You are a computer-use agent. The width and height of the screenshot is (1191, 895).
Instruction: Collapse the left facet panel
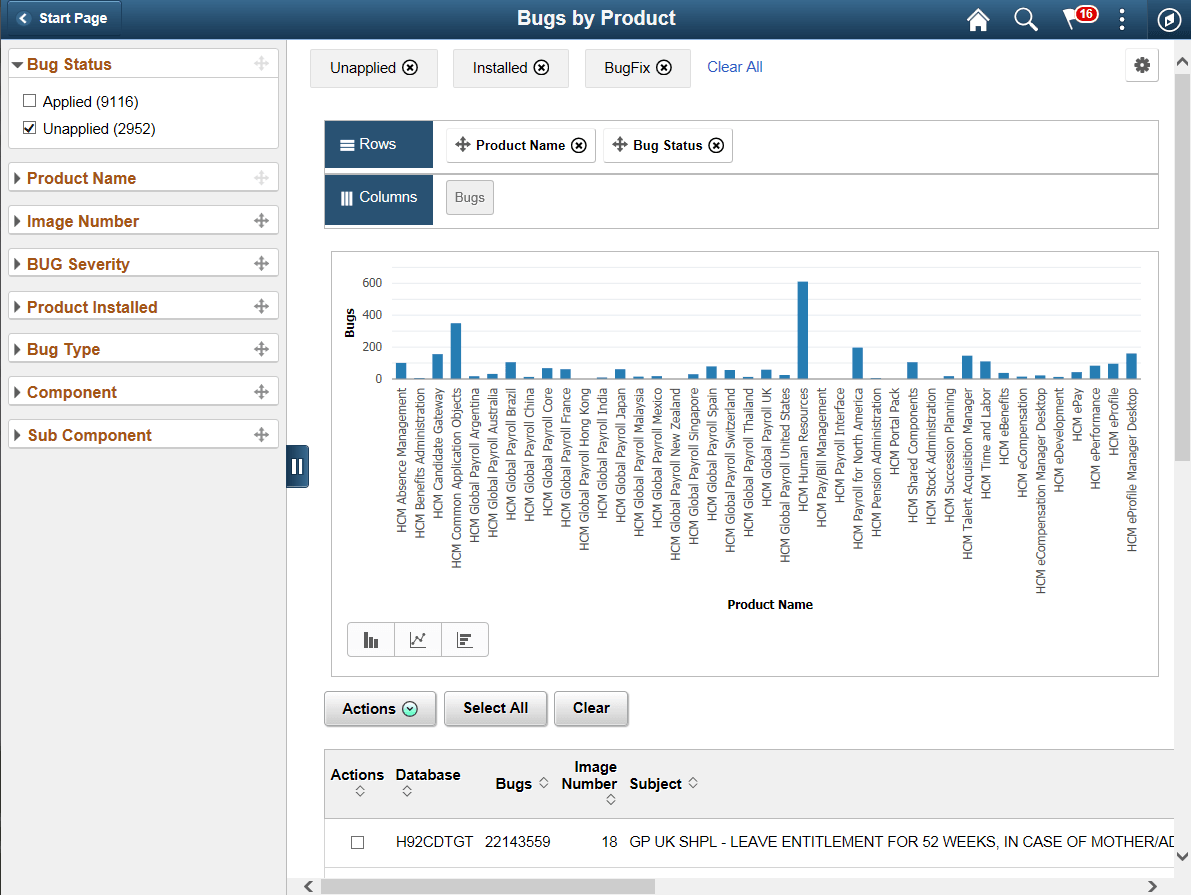click(x=297, y=466)
